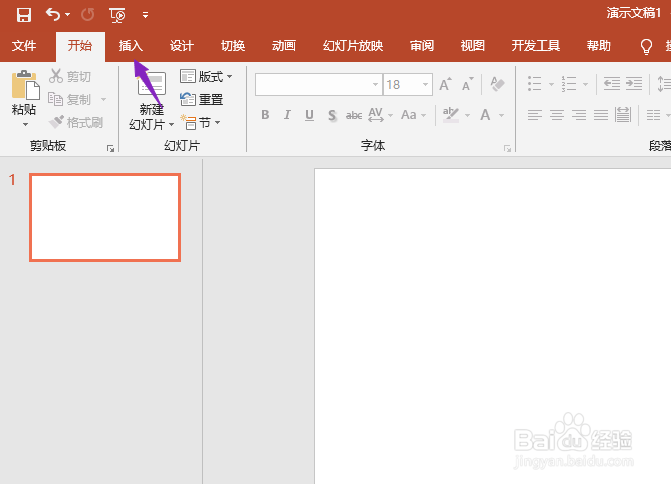
Task: Justify text alignment
Action: [x=601, y=115]
